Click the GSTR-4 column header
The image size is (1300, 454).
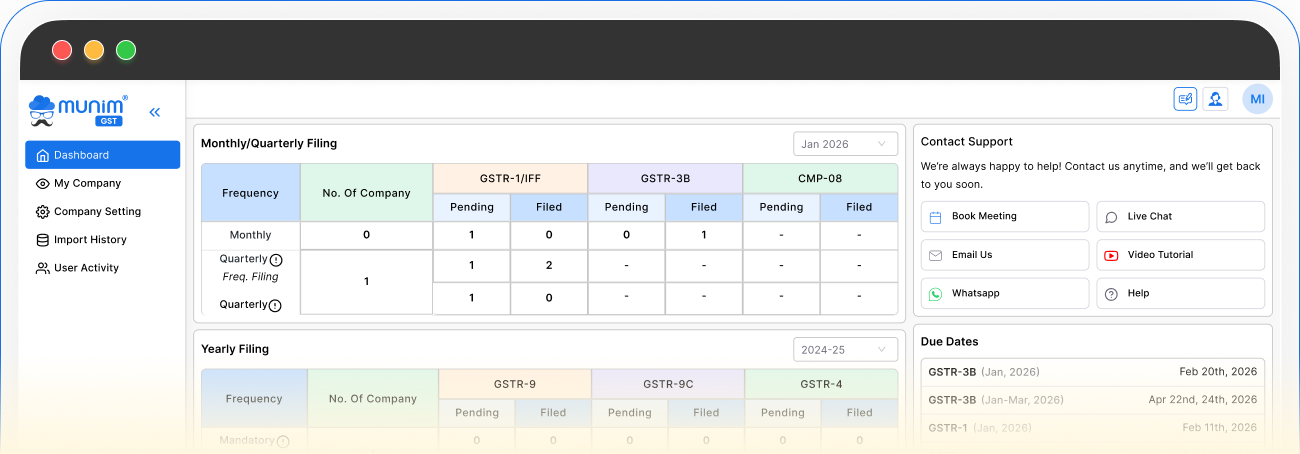[x=821, y=384]
